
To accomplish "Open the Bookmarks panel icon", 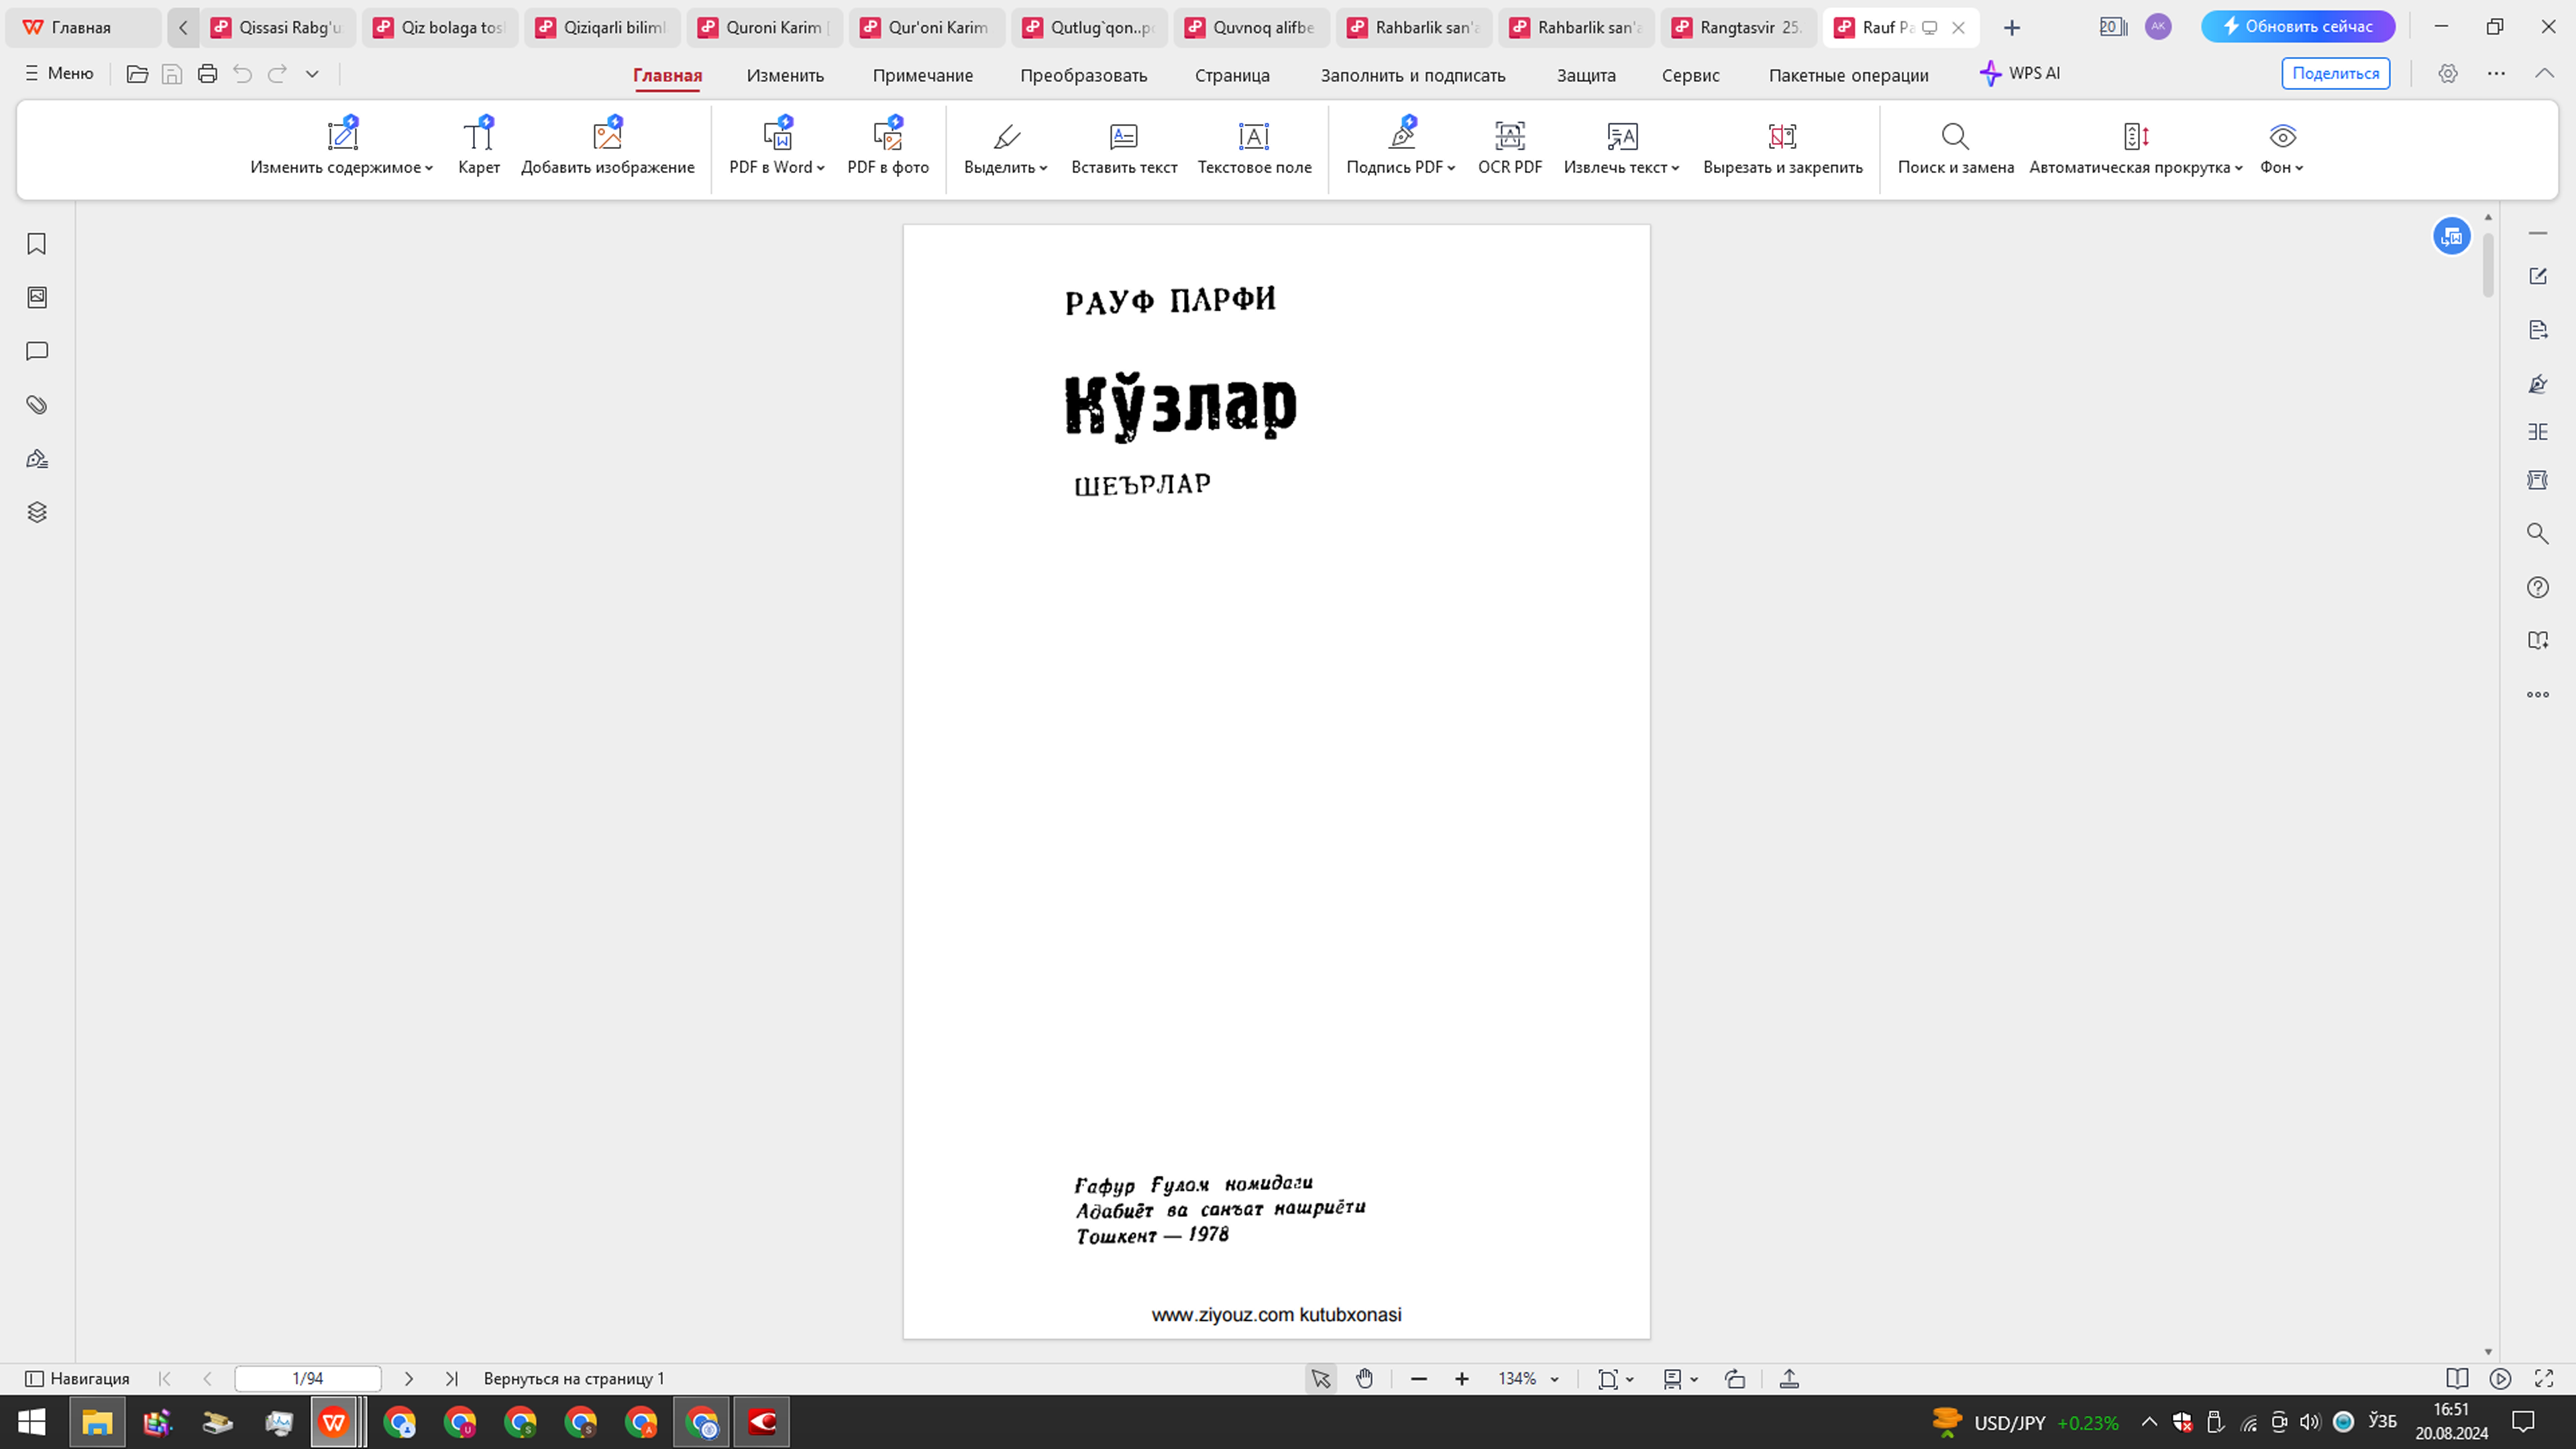I will [x=37, y=244].
